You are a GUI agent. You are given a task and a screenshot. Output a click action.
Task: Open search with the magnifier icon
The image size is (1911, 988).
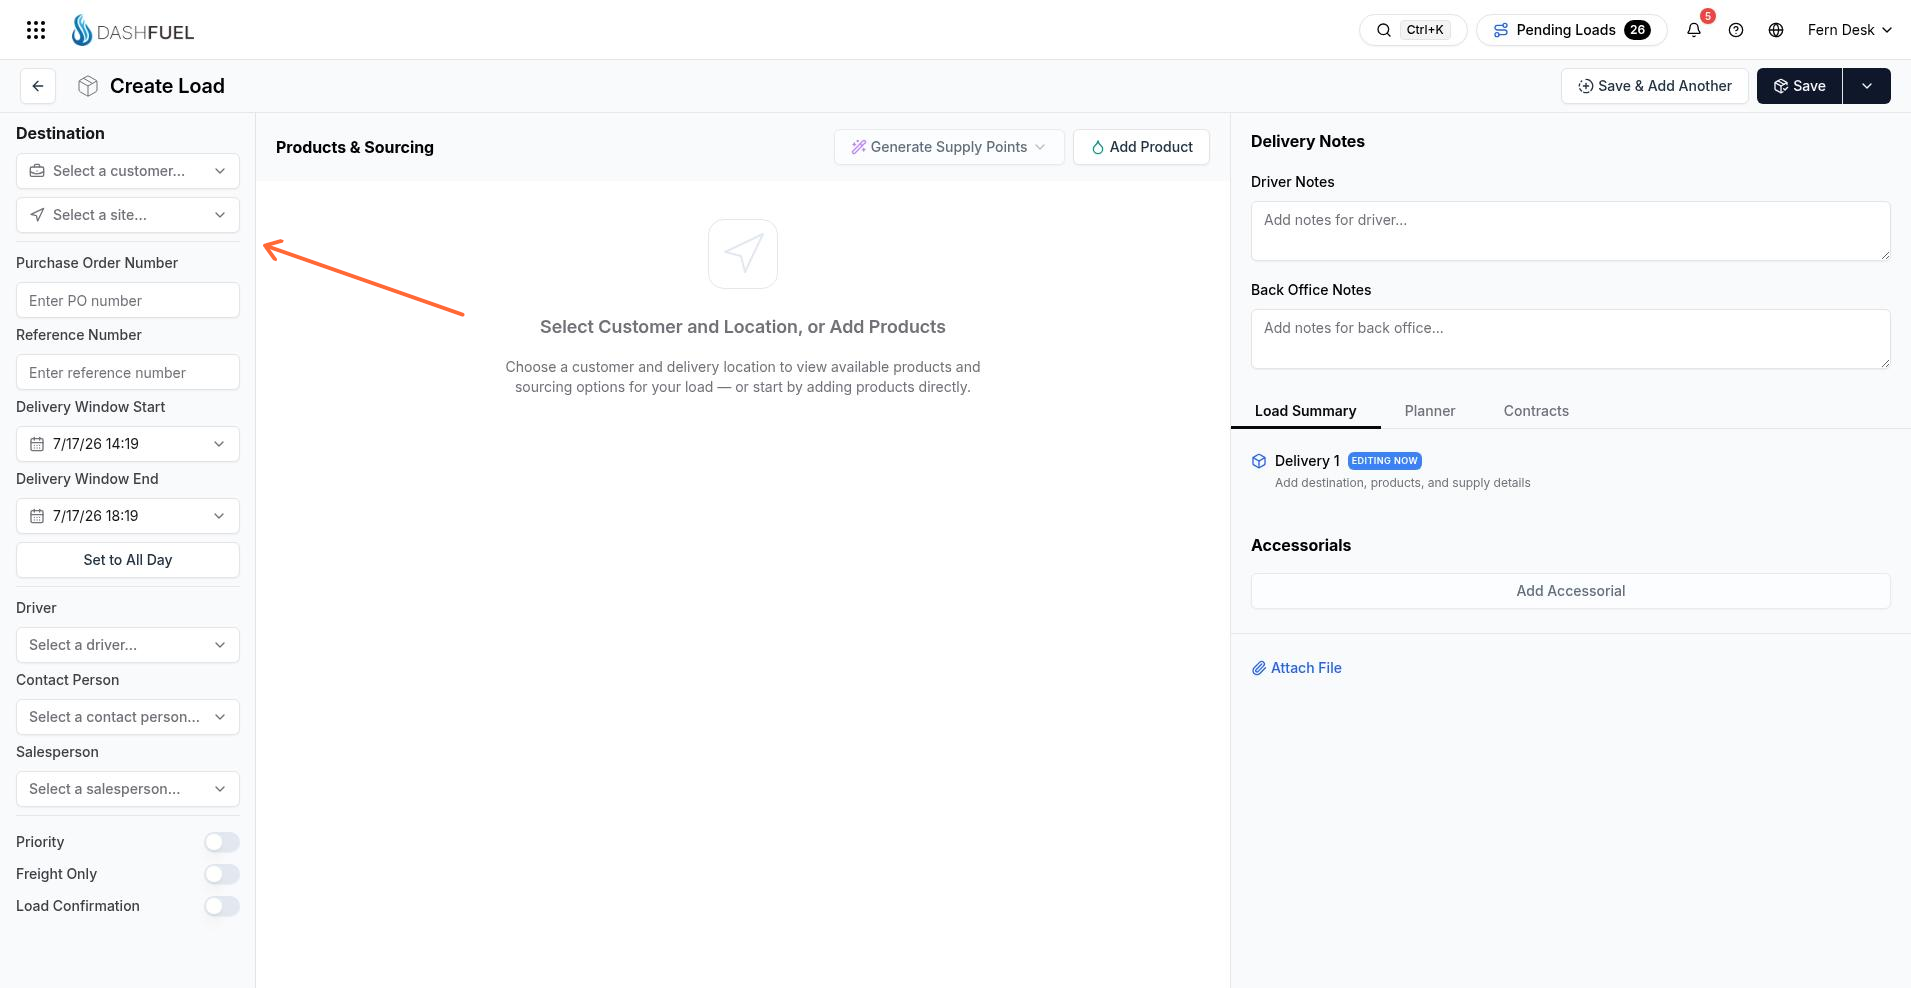pos(1384,30)
